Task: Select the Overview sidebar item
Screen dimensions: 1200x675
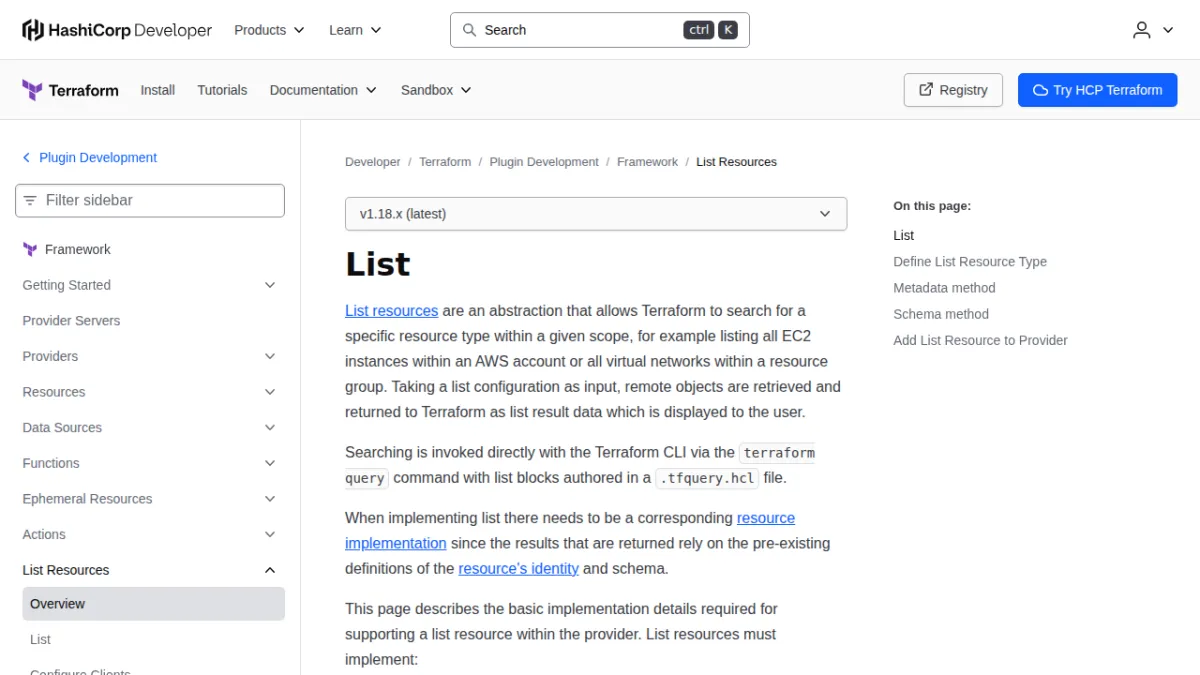Action: point(154,604)
